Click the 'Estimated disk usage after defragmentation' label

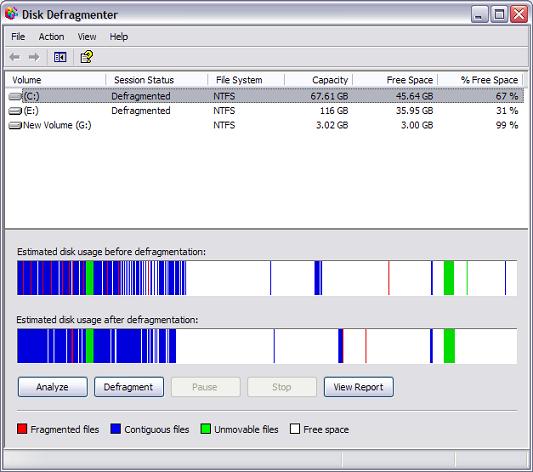(107, 320)
